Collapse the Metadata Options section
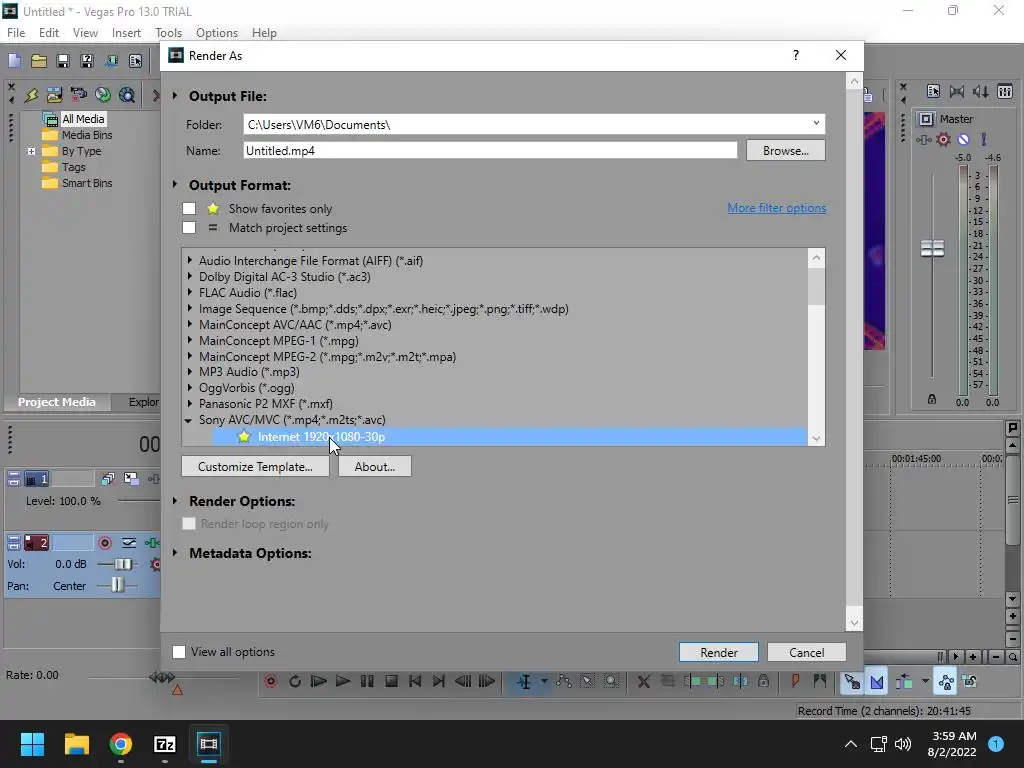The height and width of the screenshot is (768, 1024). coord(175,553)
